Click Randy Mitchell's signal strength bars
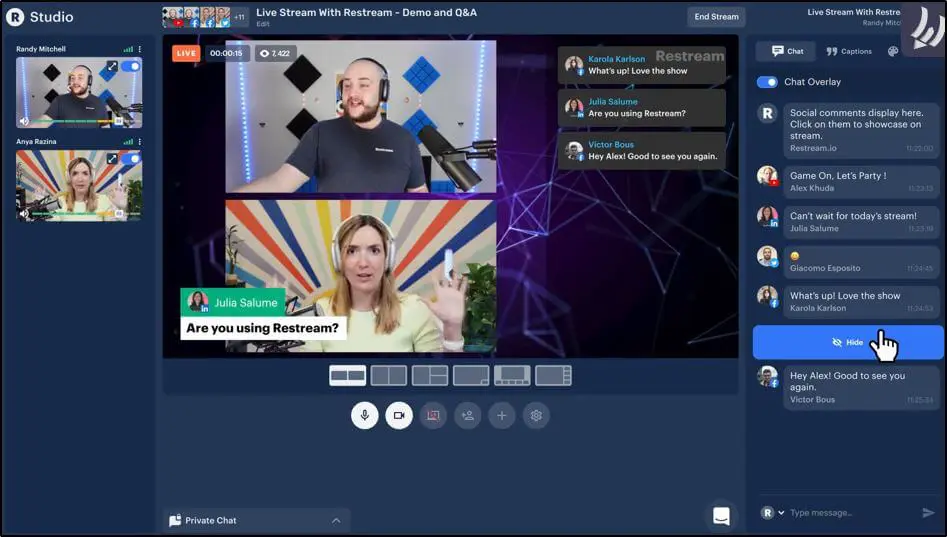 coord(128,49)
